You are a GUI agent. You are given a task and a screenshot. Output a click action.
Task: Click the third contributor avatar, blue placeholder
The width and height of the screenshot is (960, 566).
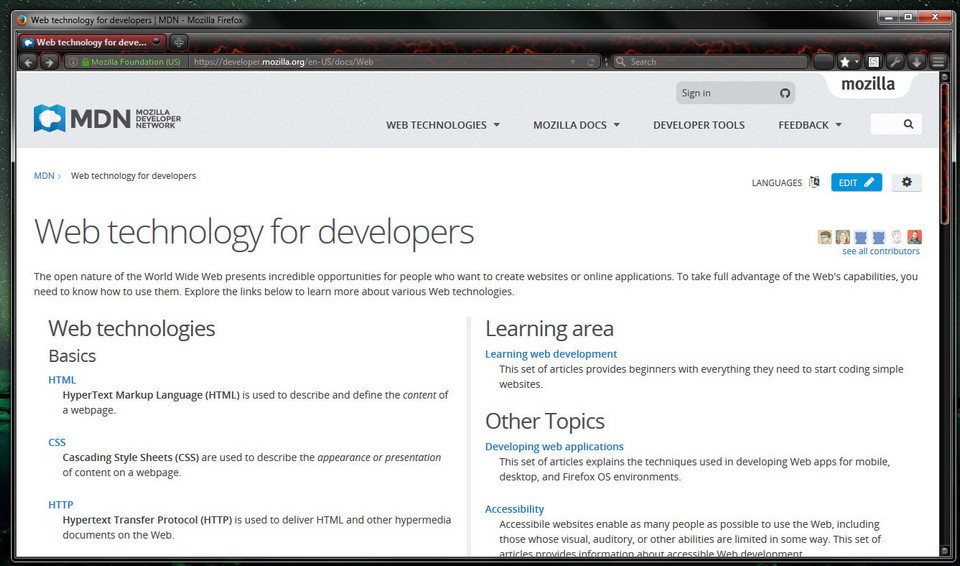(x=860, y=237)
